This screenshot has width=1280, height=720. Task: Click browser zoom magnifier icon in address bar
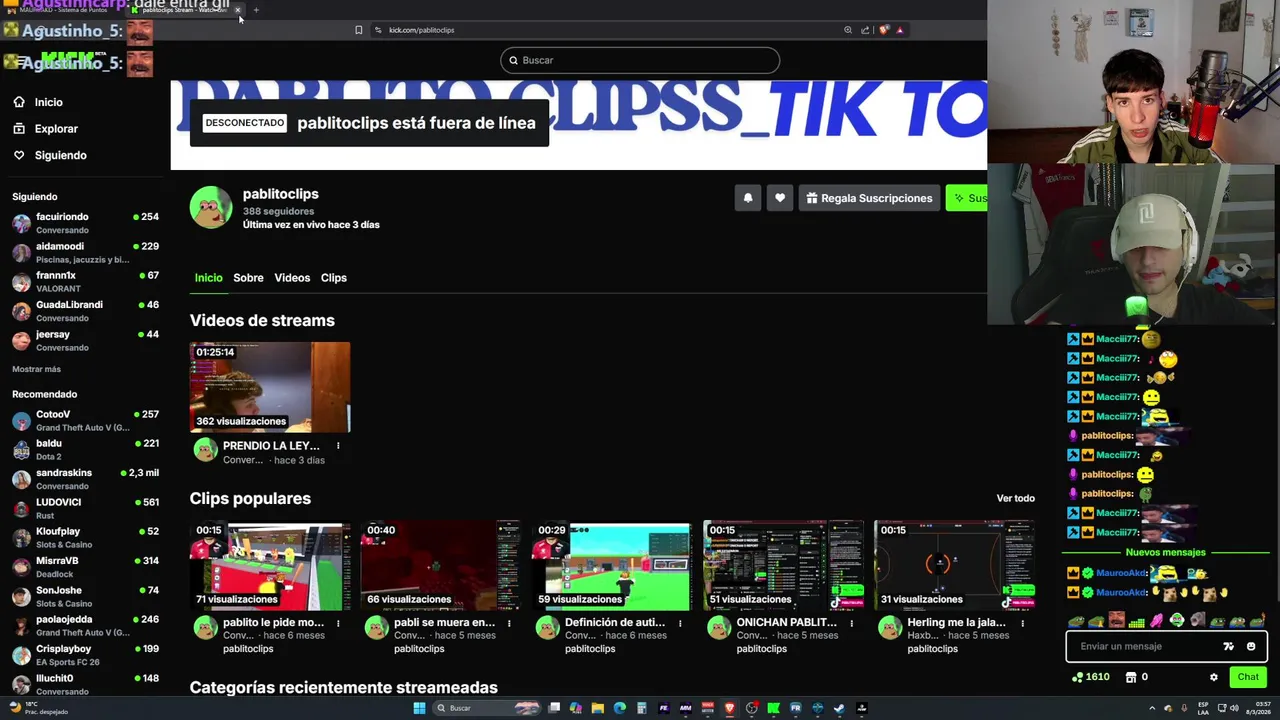(848, 30)
